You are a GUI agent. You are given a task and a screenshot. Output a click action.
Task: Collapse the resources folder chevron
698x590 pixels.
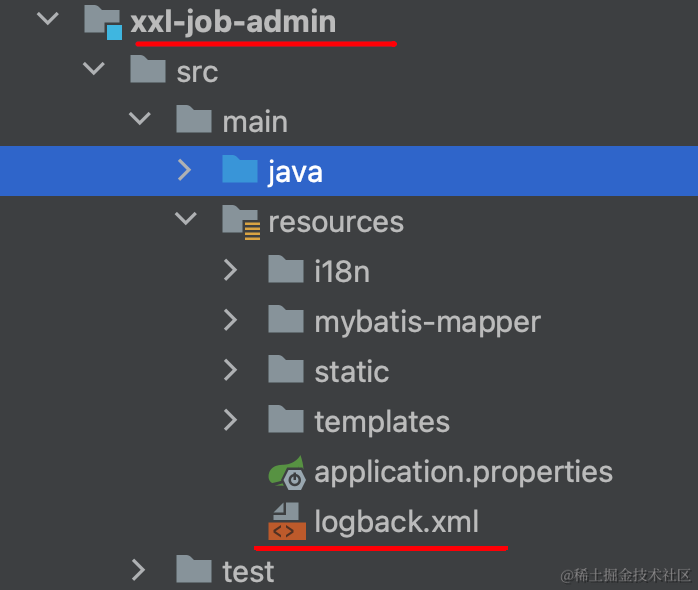point(186,219)
